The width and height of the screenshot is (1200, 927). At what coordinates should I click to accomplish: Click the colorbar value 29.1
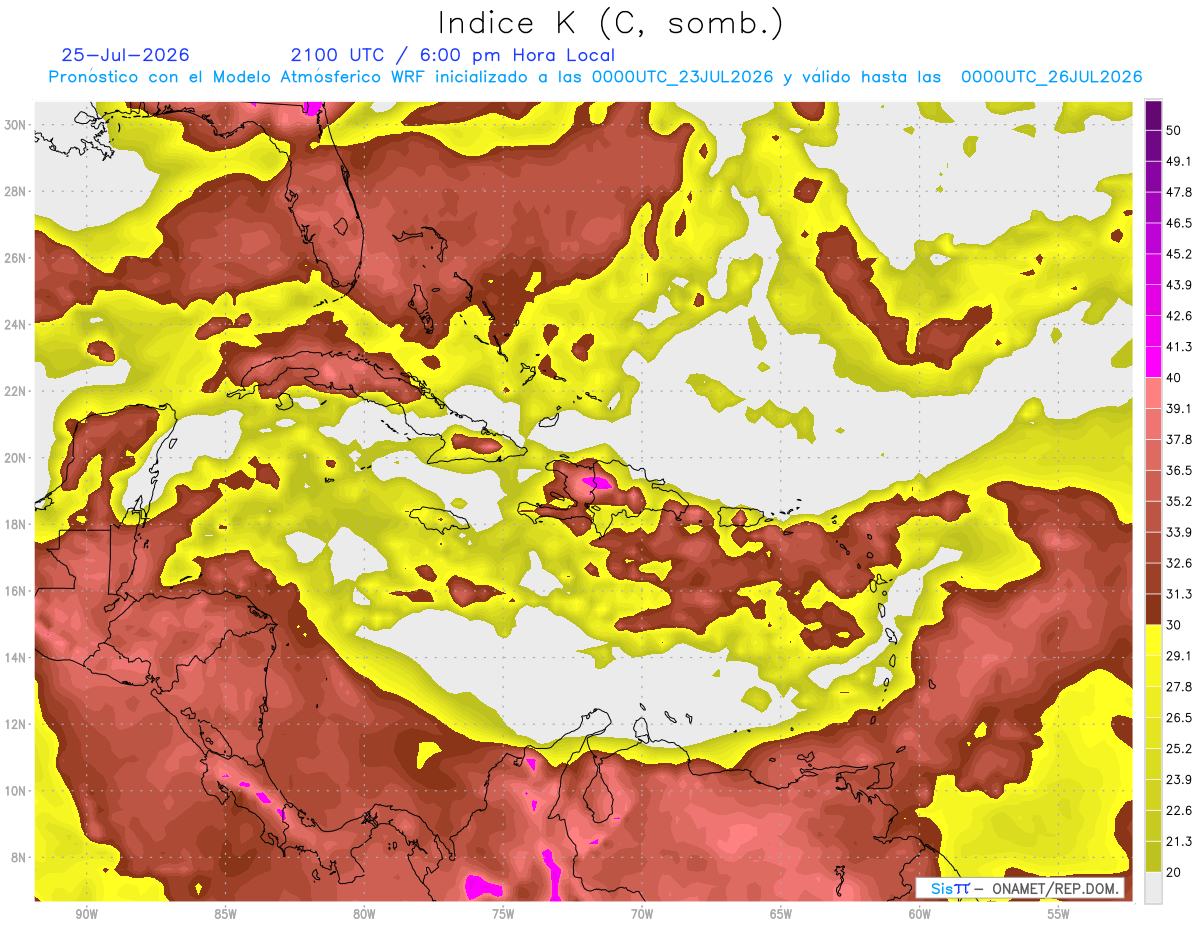click(x=1179, y=656)
